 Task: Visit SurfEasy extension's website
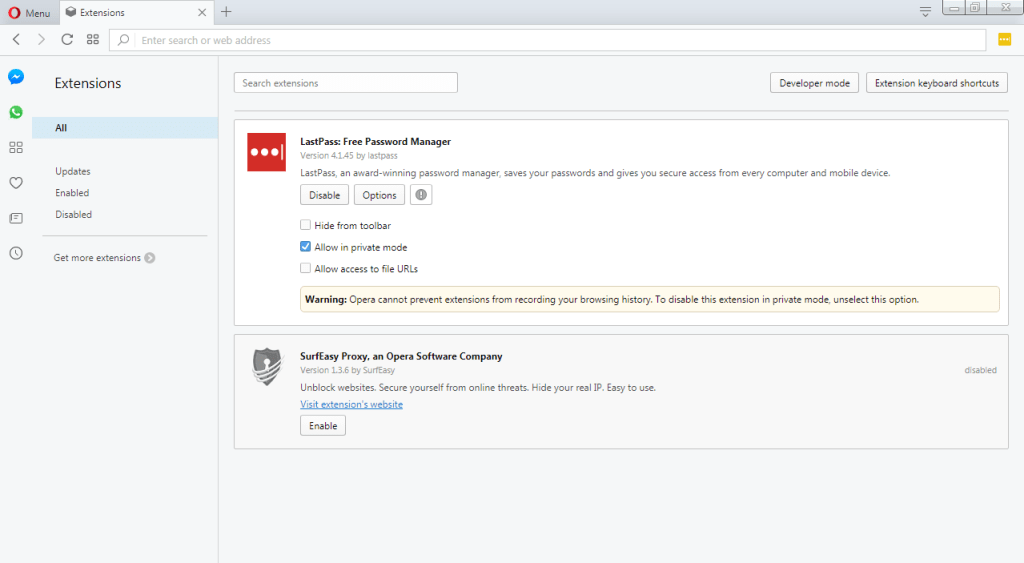click(x=351, y=404)
